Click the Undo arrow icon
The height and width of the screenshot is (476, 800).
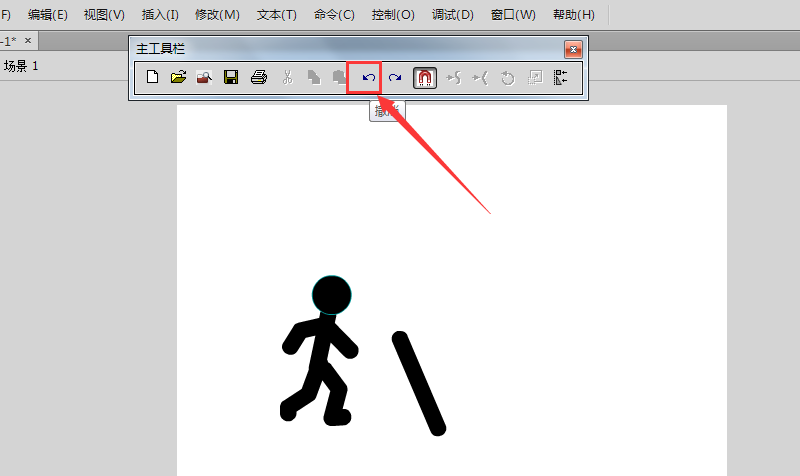point(368,78)
